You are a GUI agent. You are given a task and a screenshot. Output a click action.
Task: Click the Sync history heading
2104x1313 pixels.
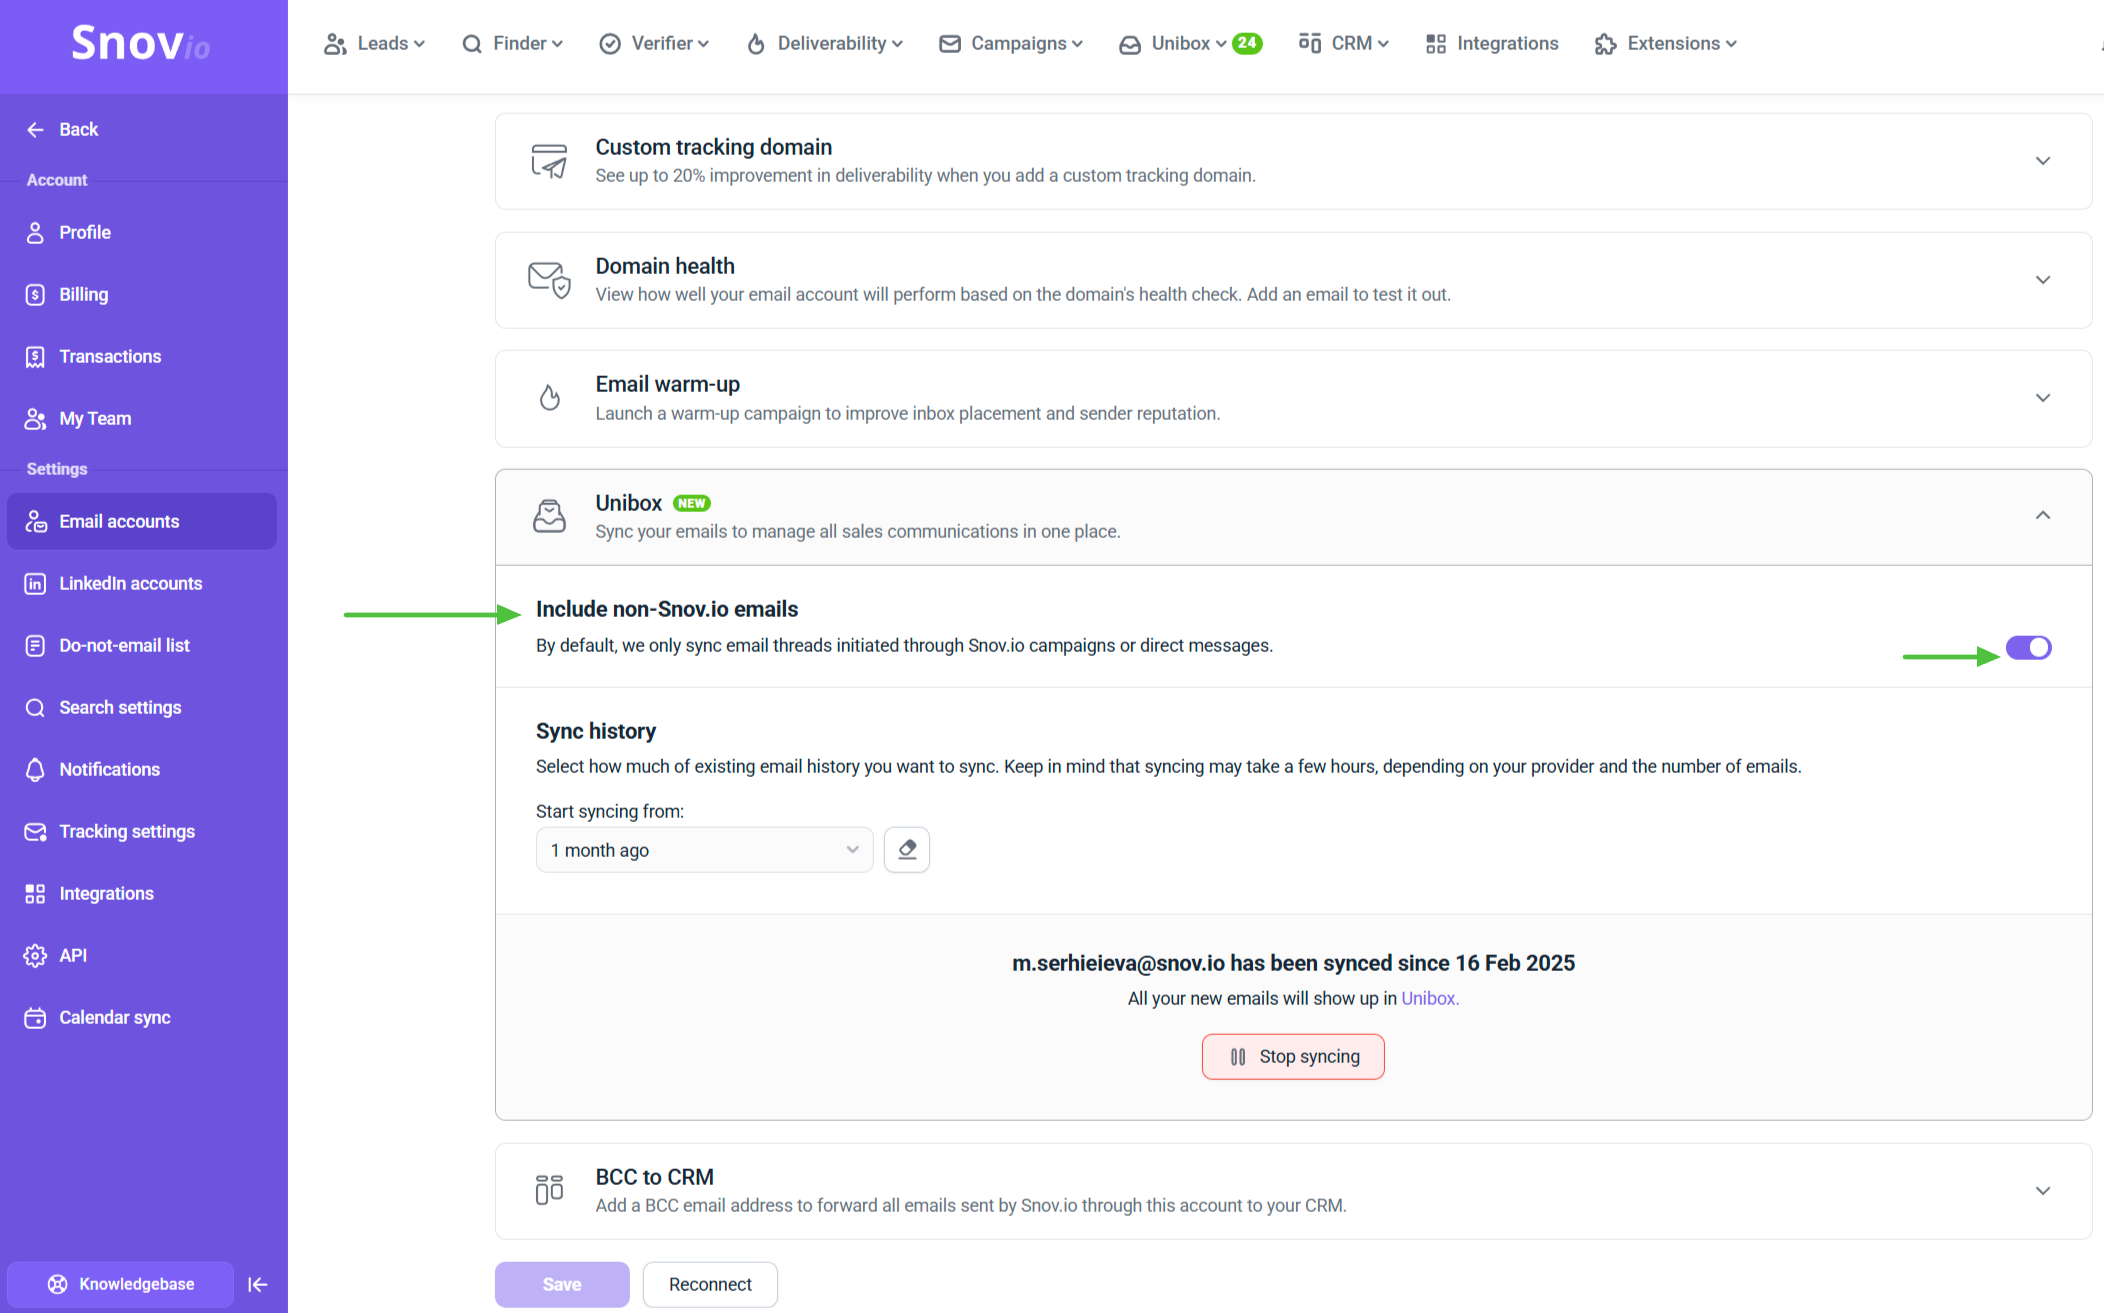coord(596,731)
